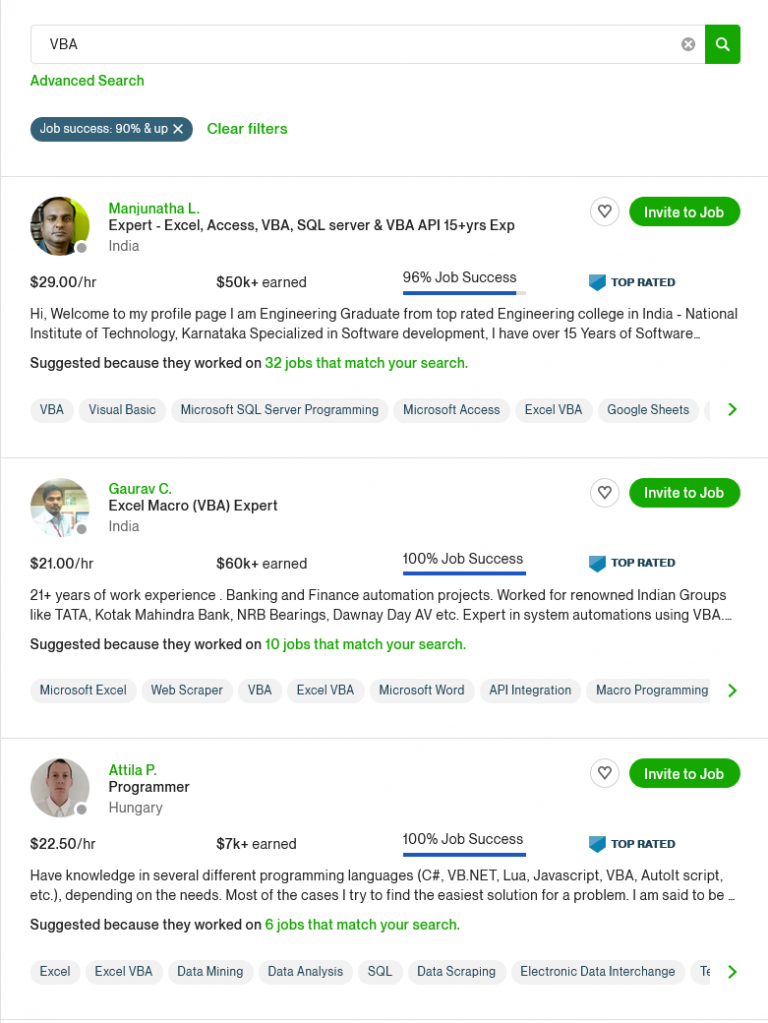Select the Web Scraper skill tag

(x=187, y=691)
